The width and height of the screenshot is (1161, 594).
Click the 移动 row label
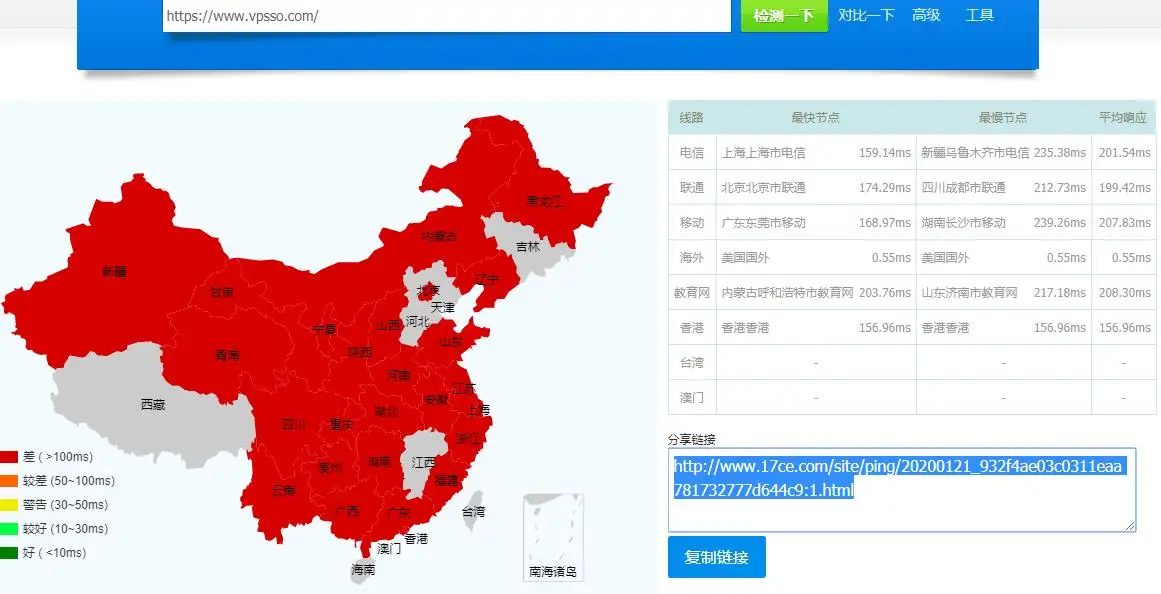click(x=692, y=222)
